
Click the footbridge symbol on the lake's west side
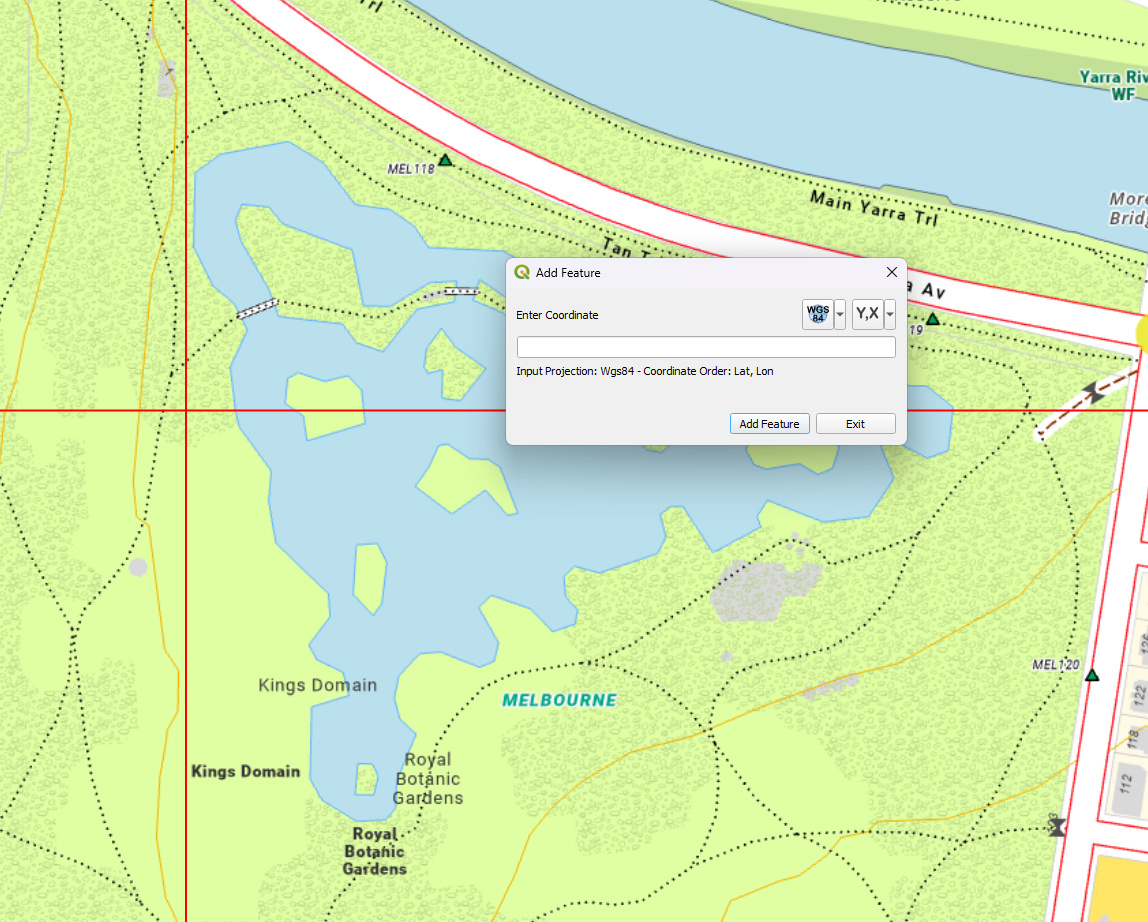pyautogui.click(x=257, y=308)
